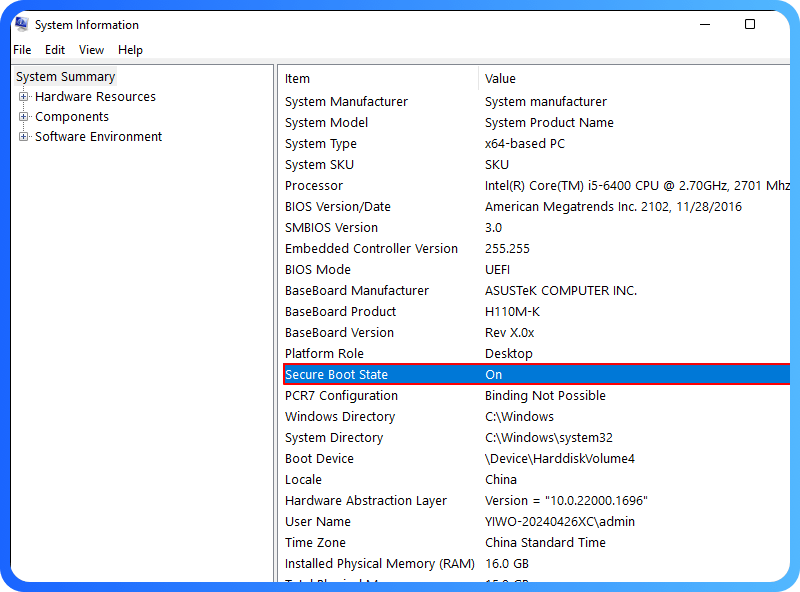Click the 16.0 GB memory value

click(507, 563)
